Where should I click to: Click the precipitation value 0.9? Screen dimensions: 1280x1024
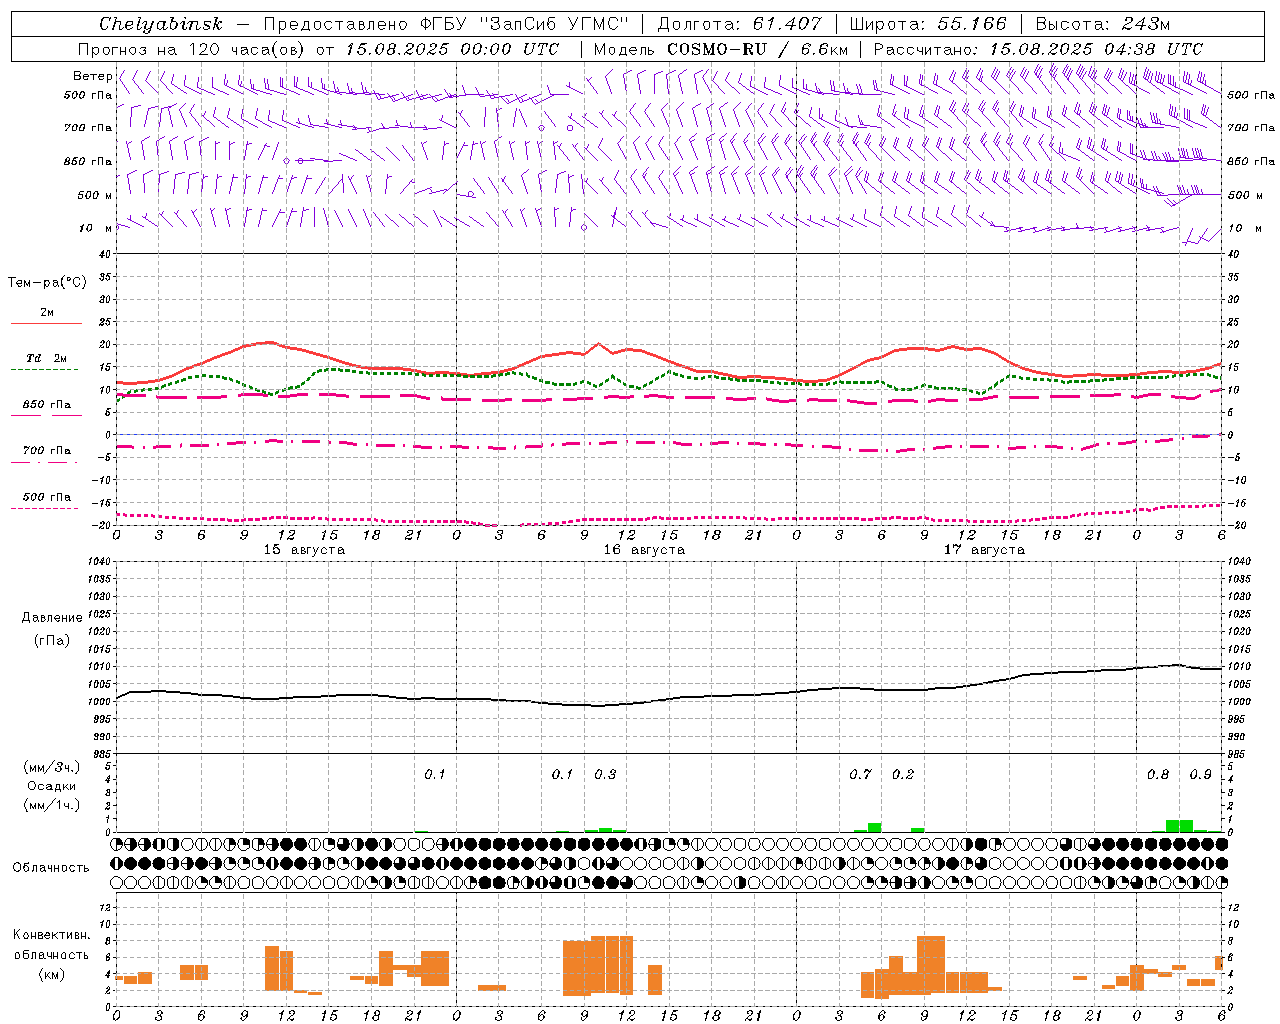(x=1201, y=775)
